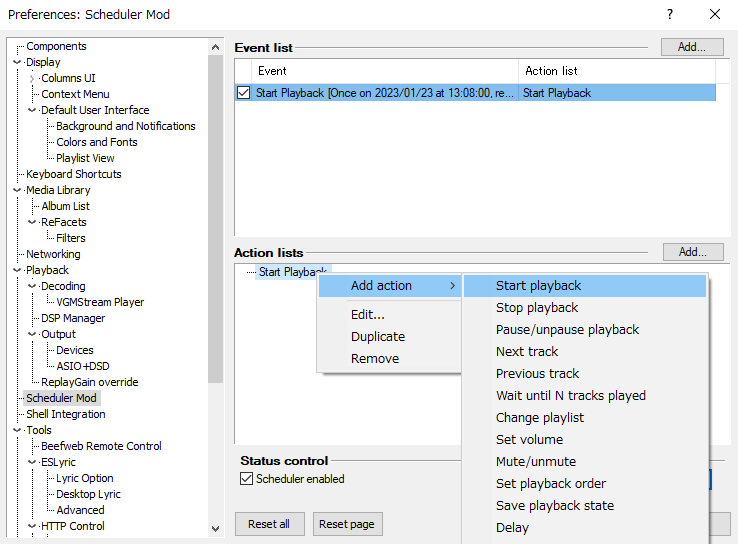This screenshot has width=738, height=544.
Task: Open Components preferences page
Action: 56,46
